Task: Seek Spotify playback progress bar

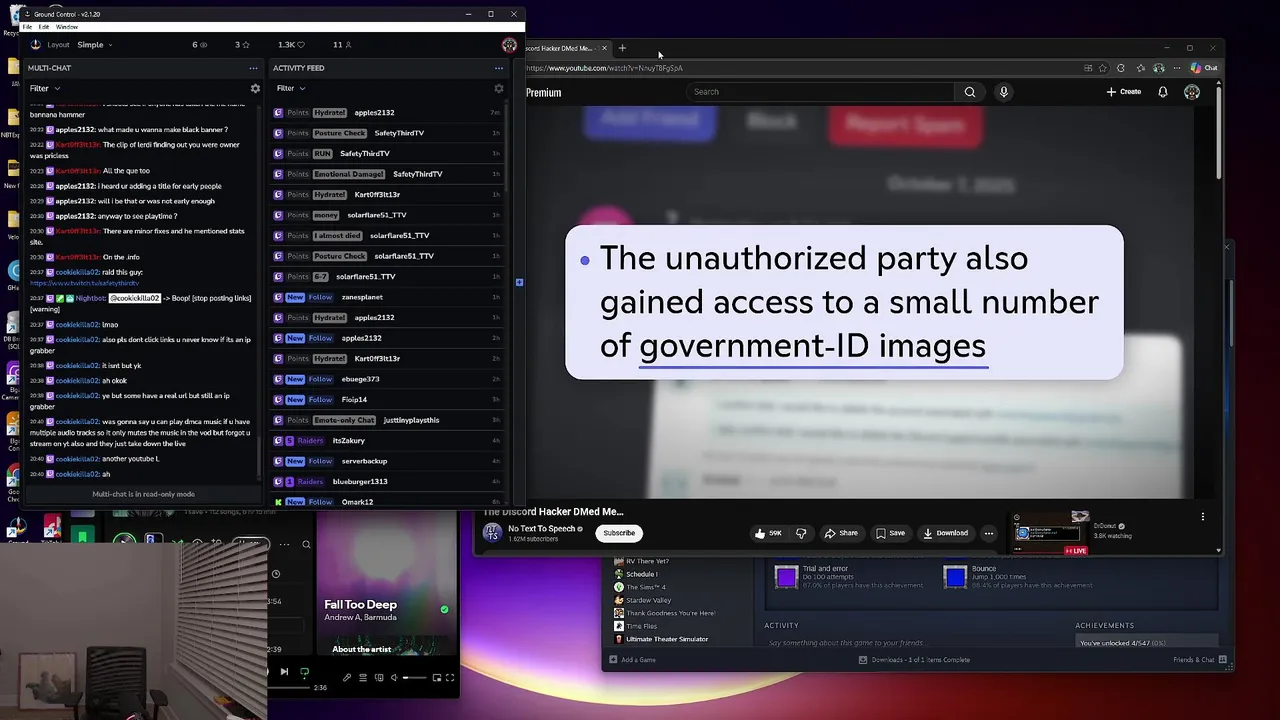Action: [x=290, y=687]
